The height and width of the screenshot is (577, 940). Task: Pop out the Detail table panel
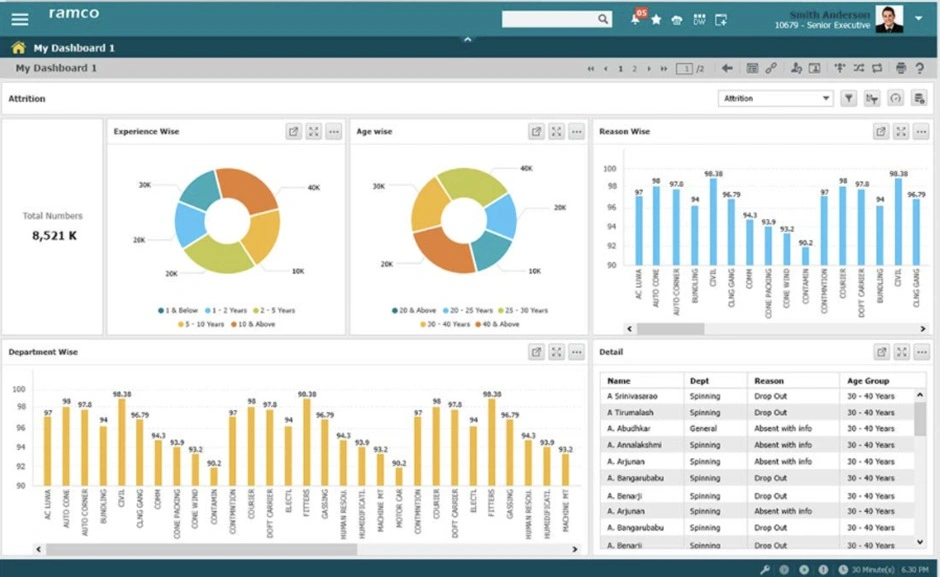tap(881, 352)
